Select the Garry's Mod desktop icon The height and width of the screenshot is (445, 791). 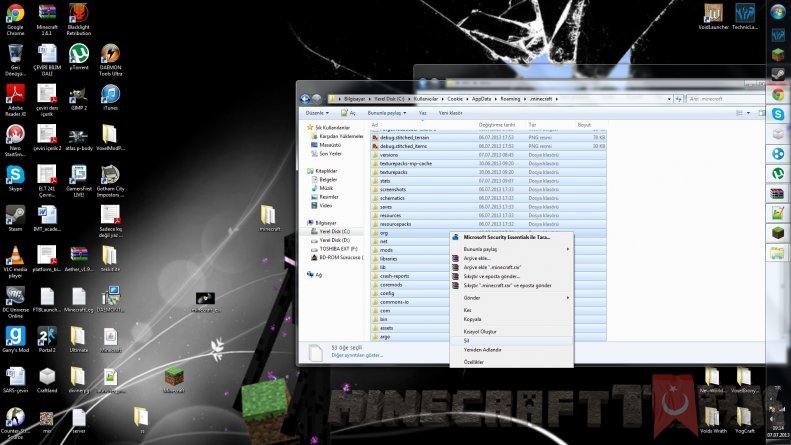coord(15,340)
